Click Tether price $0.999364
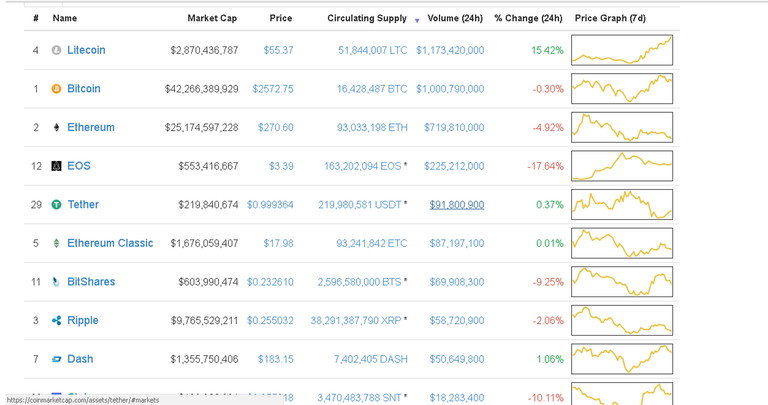The height and width of the screenshot is (405, 768). (x=270, y=205)
